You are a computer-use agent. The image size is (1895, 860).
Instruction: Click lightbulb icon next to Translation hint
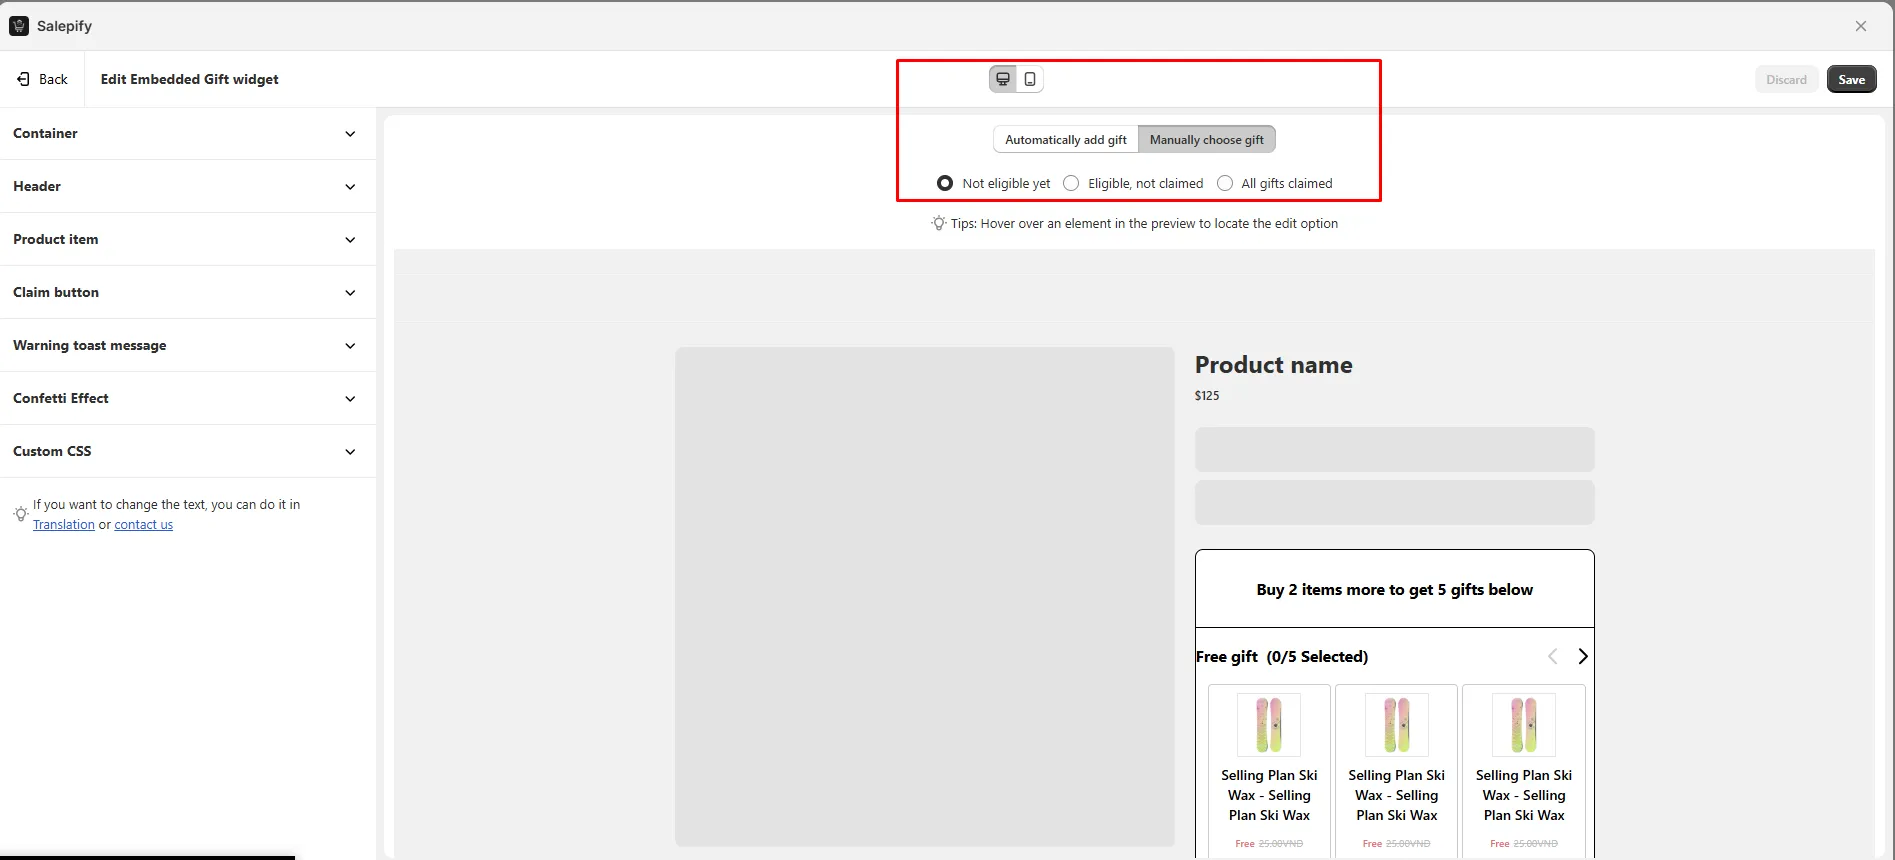pos(20,514)
